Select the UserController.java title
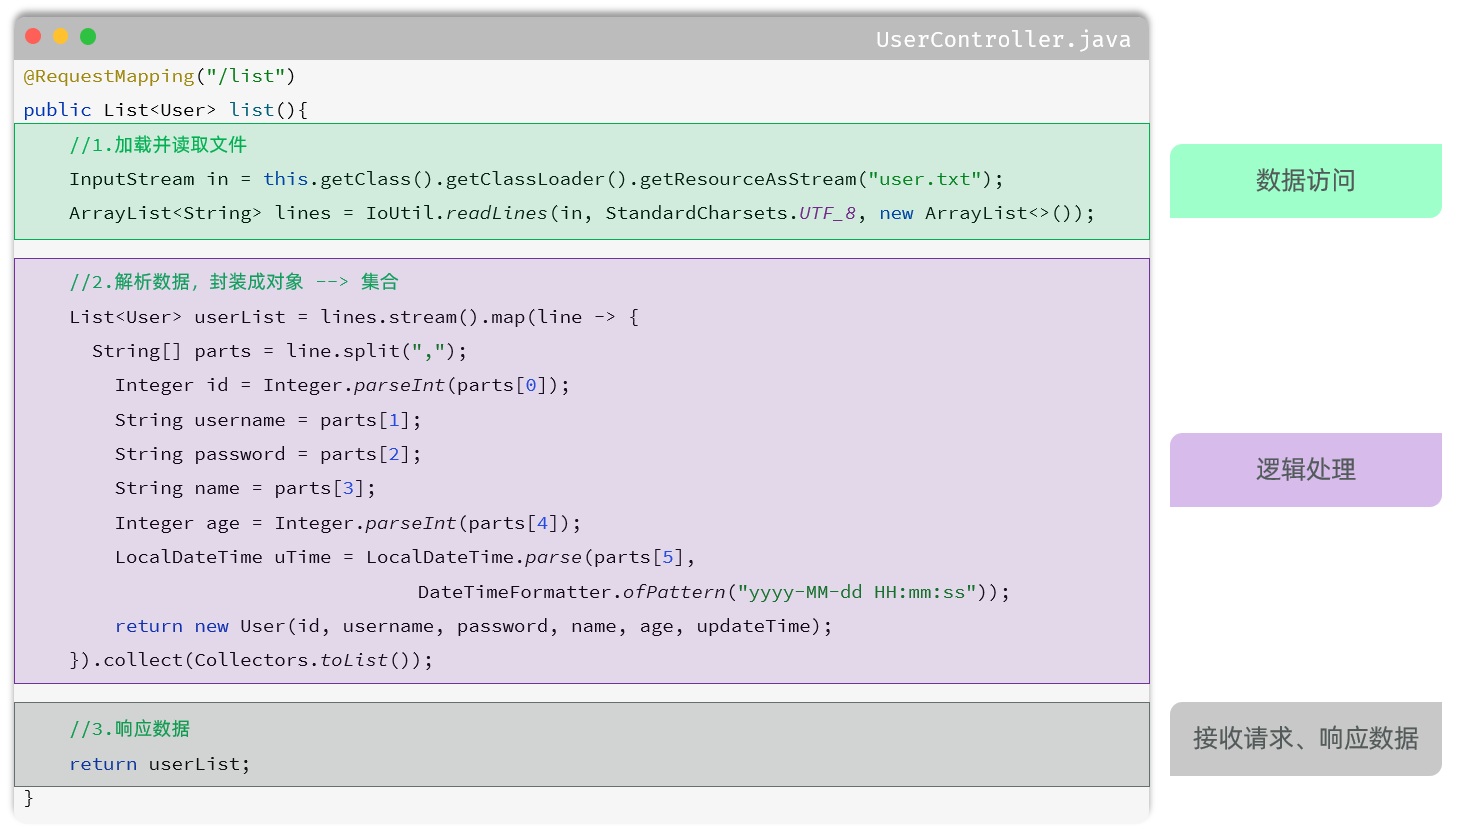 click(1003, 39)
